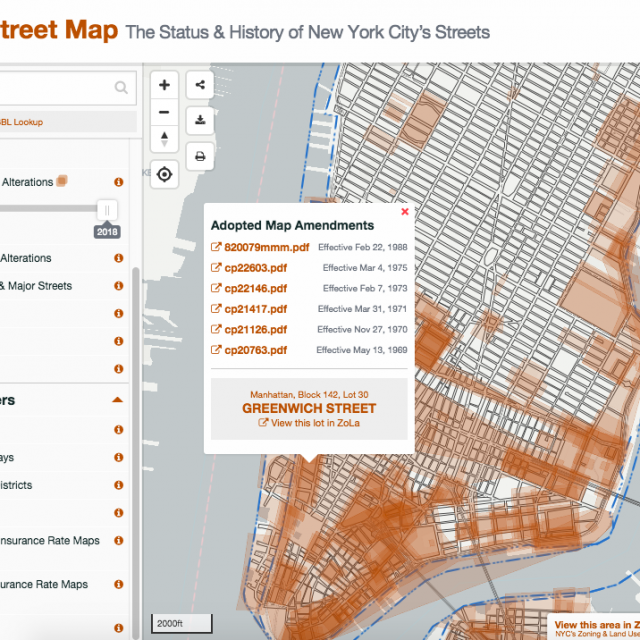The image size is (640, 640).
Task: Open the share map icon
Action: pos(201,85)
